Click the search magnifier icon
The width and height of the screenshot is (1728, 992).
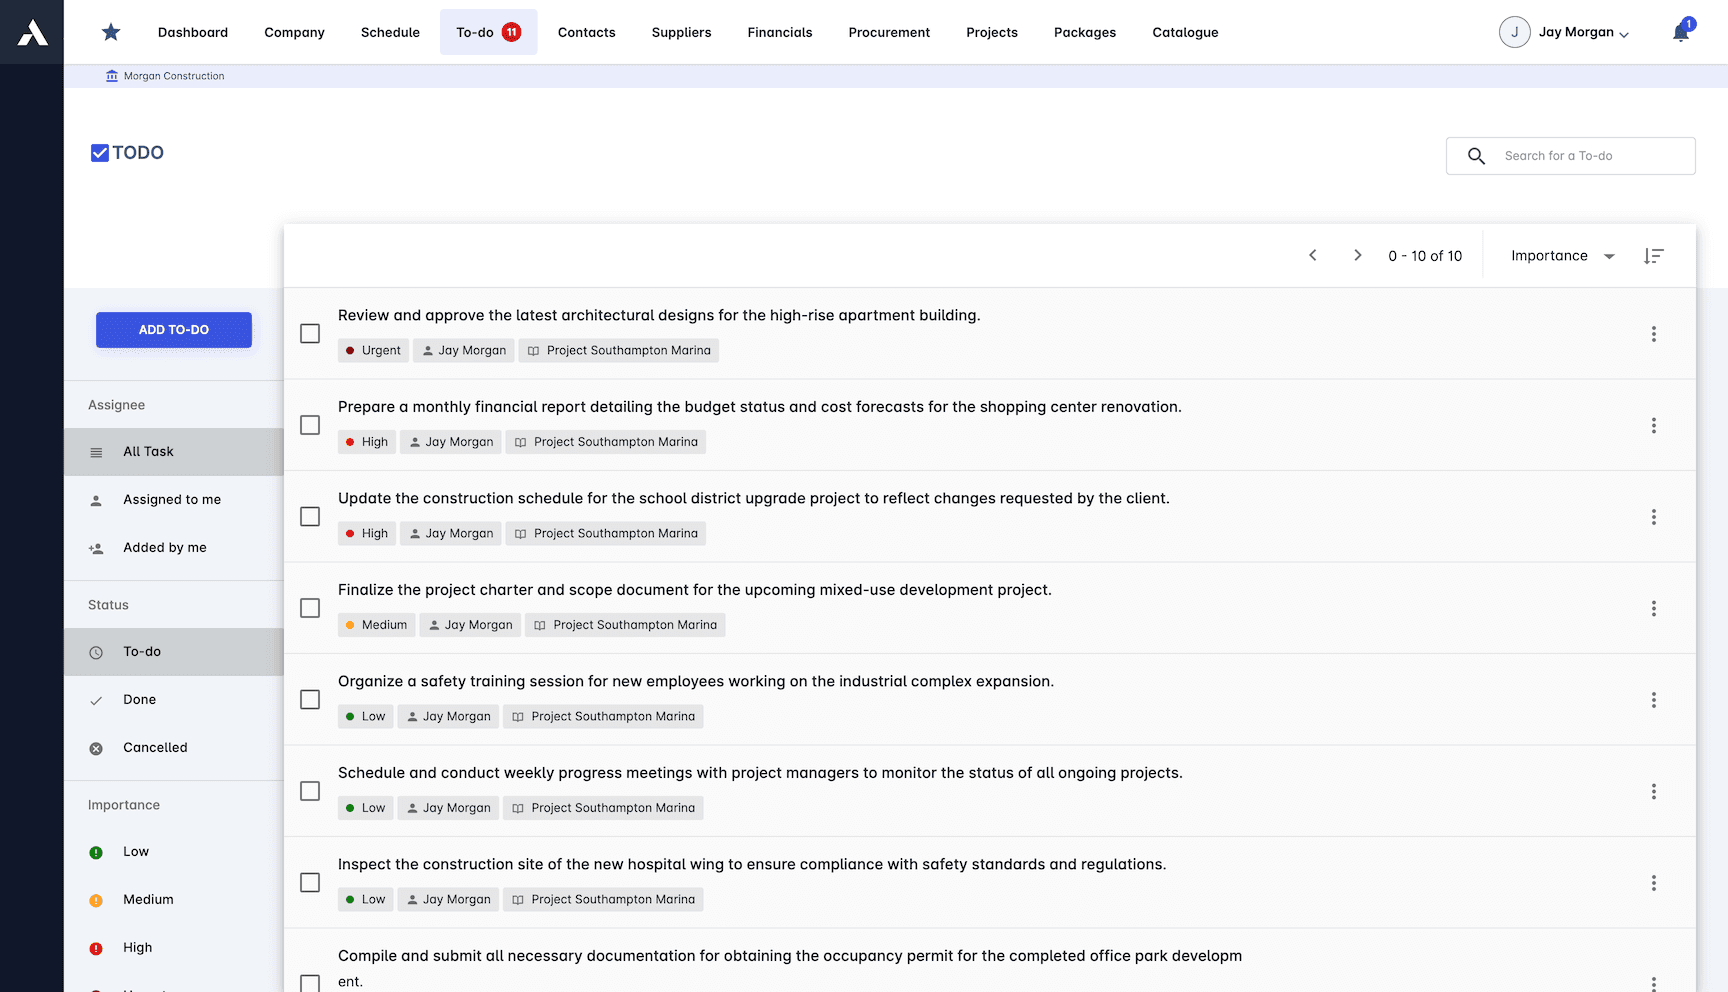(1477, 156)
